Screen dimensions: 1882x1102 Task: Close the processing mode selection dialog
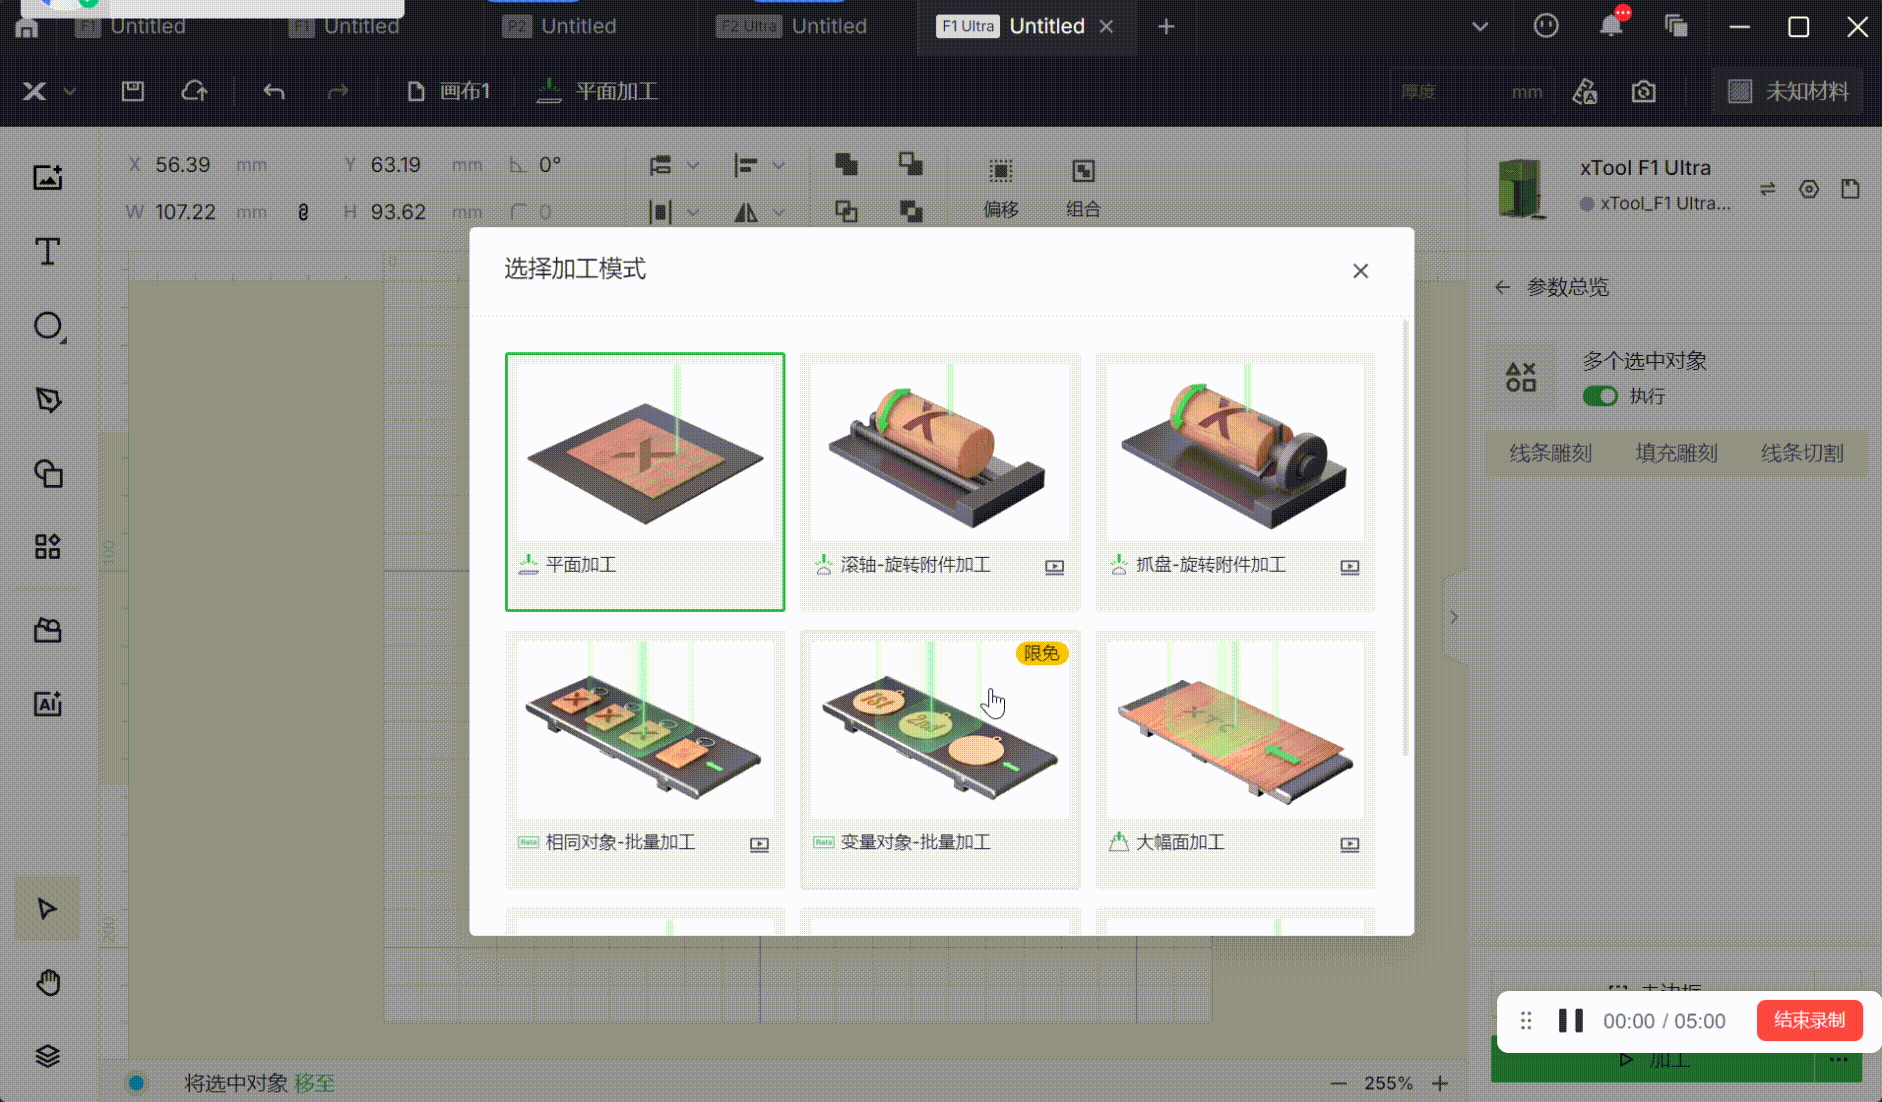1360,271
